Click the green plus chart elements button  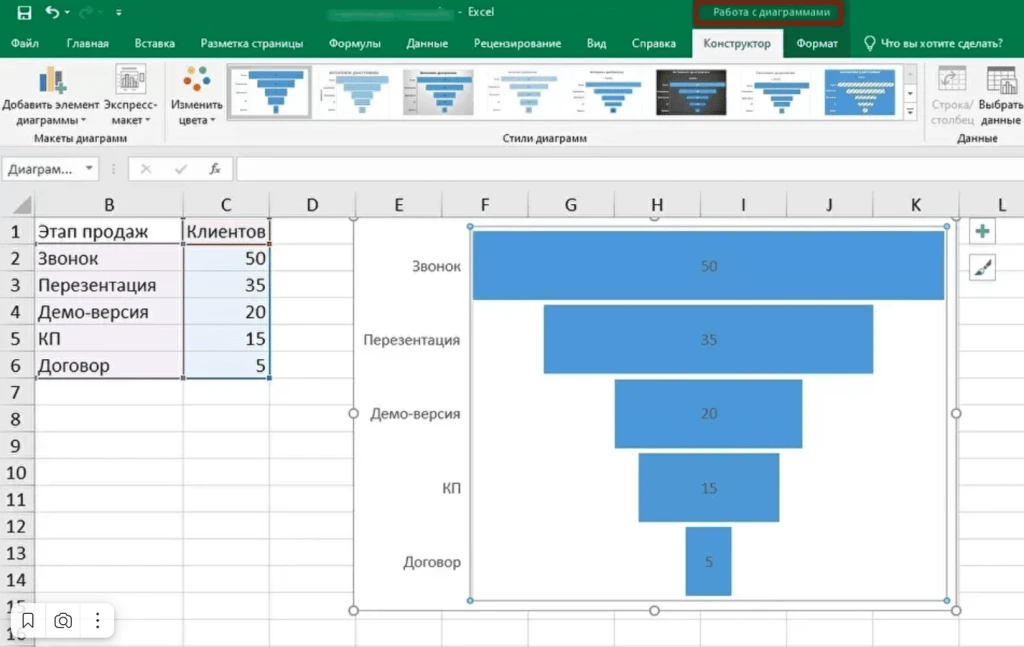982,232
